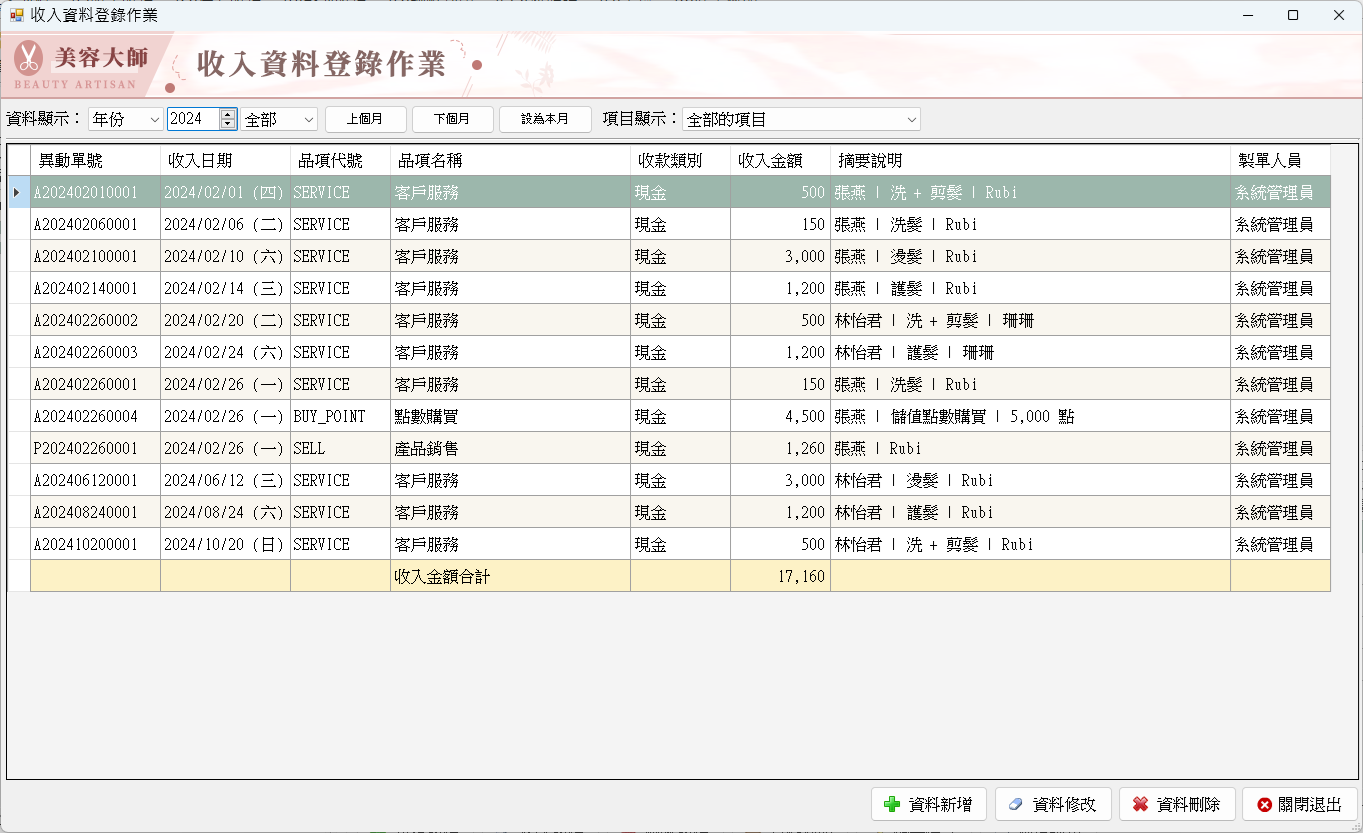Sort by 品項名稱 column header
The width and height of the screenshot is (1363, 833).
pyautogui.click(x=510, y=160)
